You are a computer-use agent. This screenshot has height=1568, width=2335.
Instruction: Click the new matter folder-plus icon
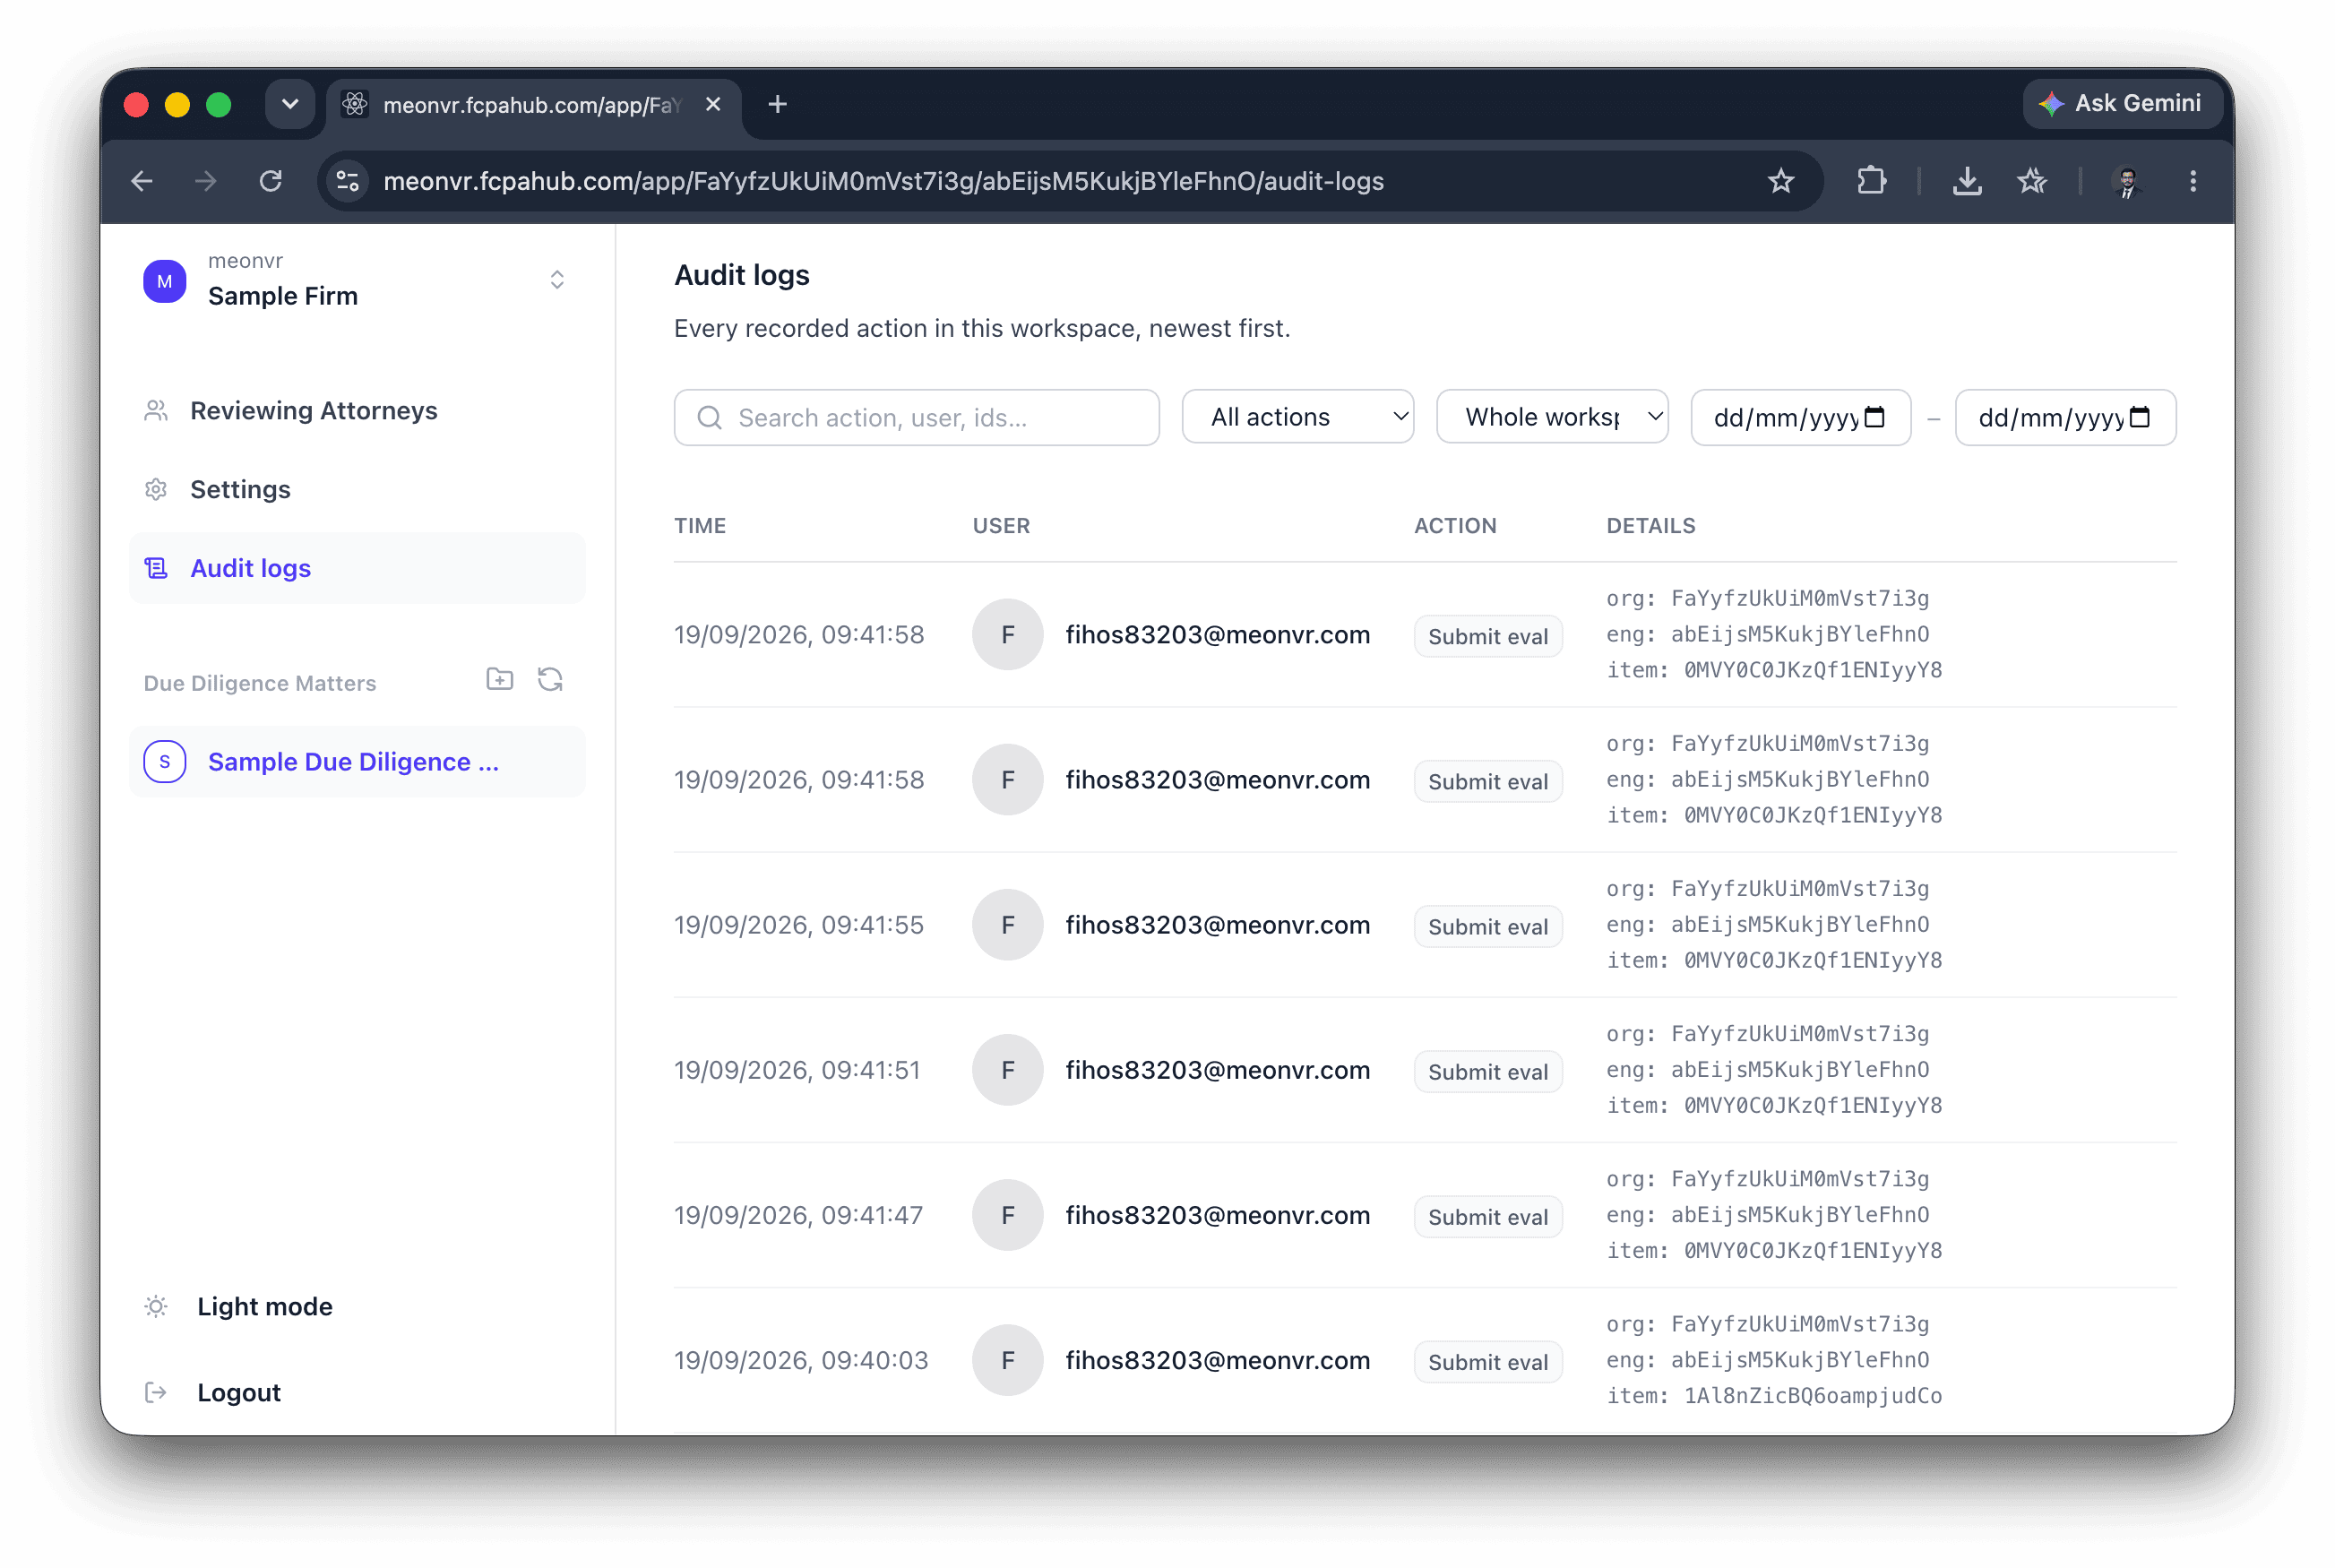[x=500, y=680]
